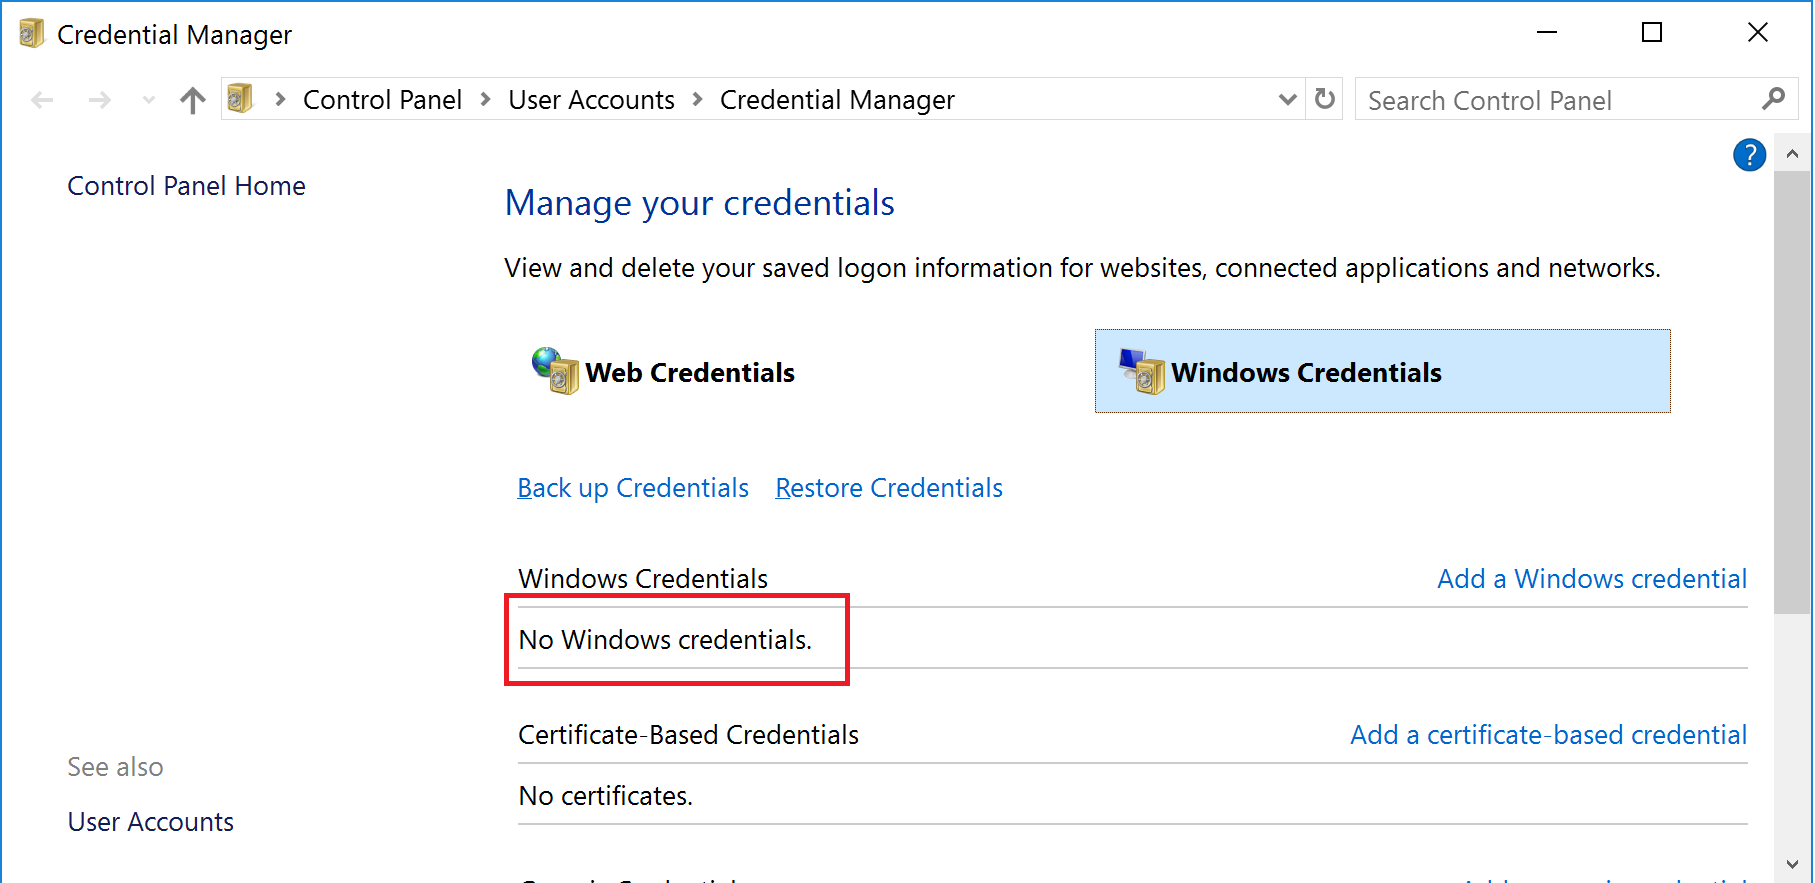Click the Windows Credentials computer vault icon
The image size is (1815, 883).
tap(1142, 371)
